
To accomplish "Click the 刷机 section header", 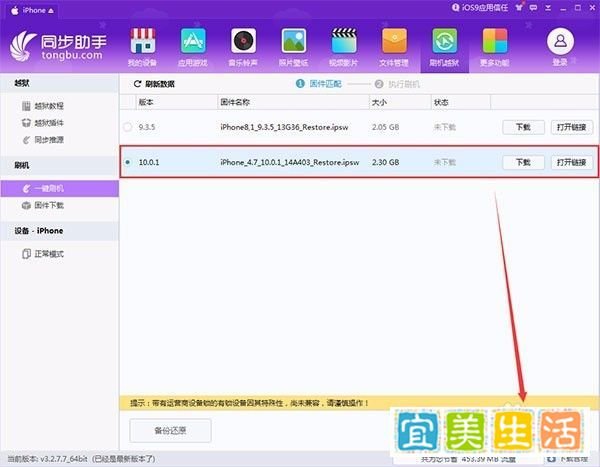I will [60, 165].
